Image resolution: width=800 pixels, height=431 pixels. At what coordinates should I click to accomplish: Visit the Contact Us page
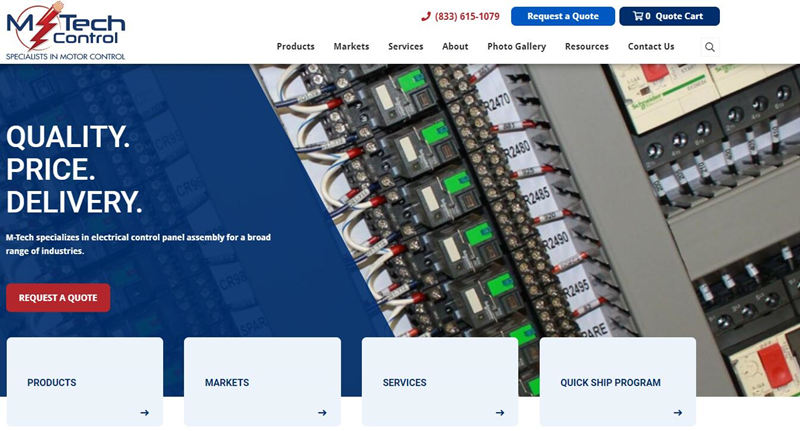[651, 46]
